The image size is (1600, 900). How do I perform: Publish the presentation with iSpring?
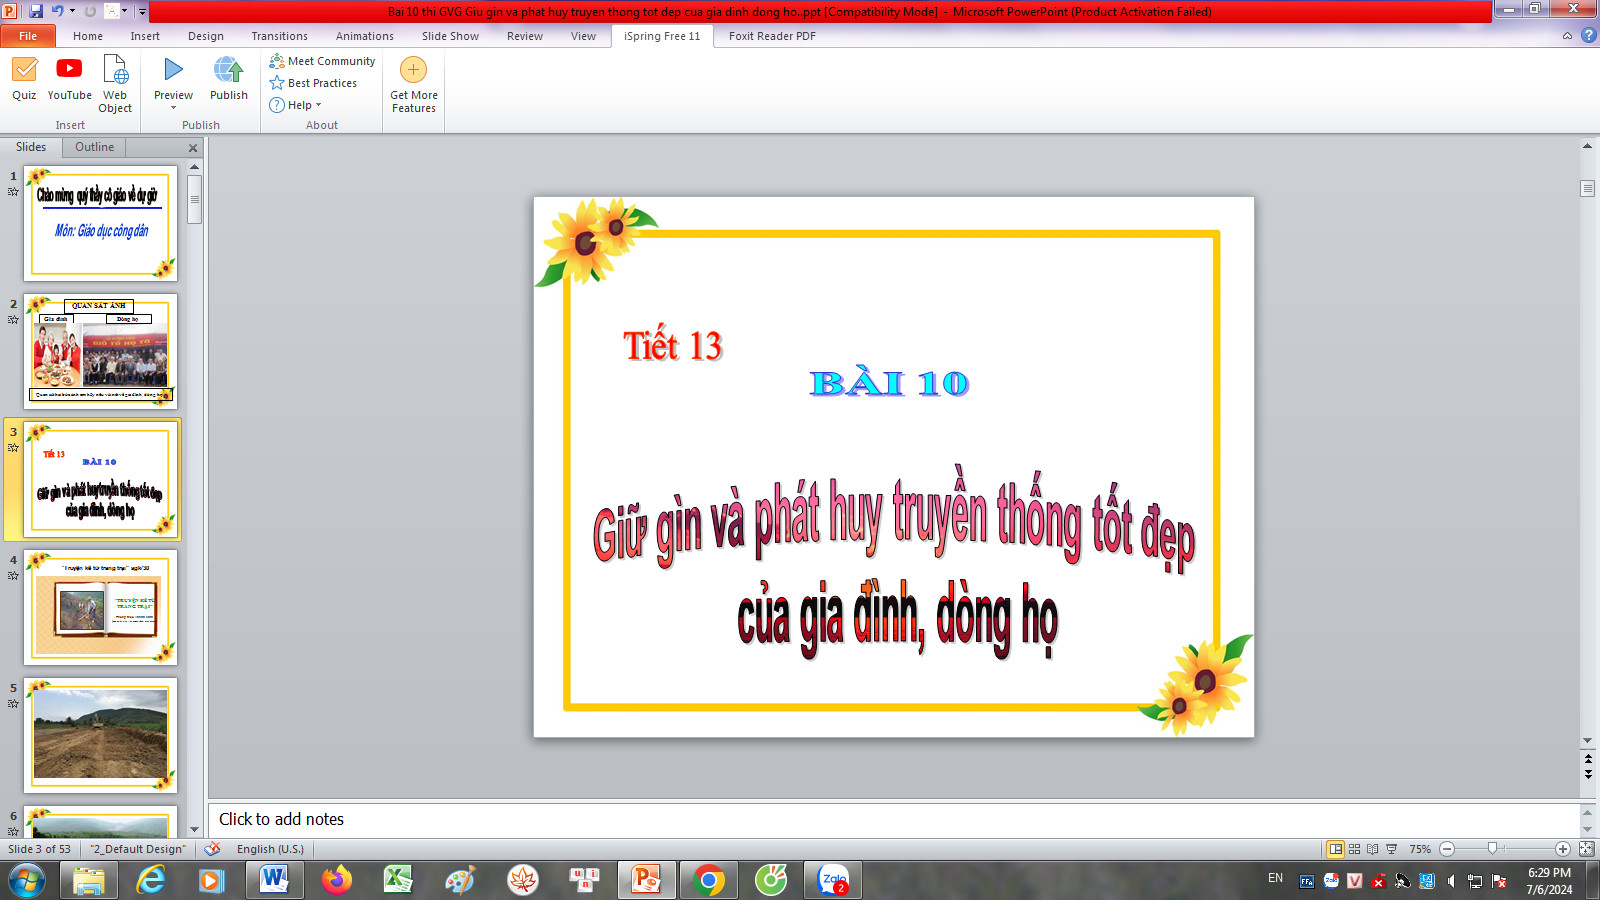click(x=228, y=79)
